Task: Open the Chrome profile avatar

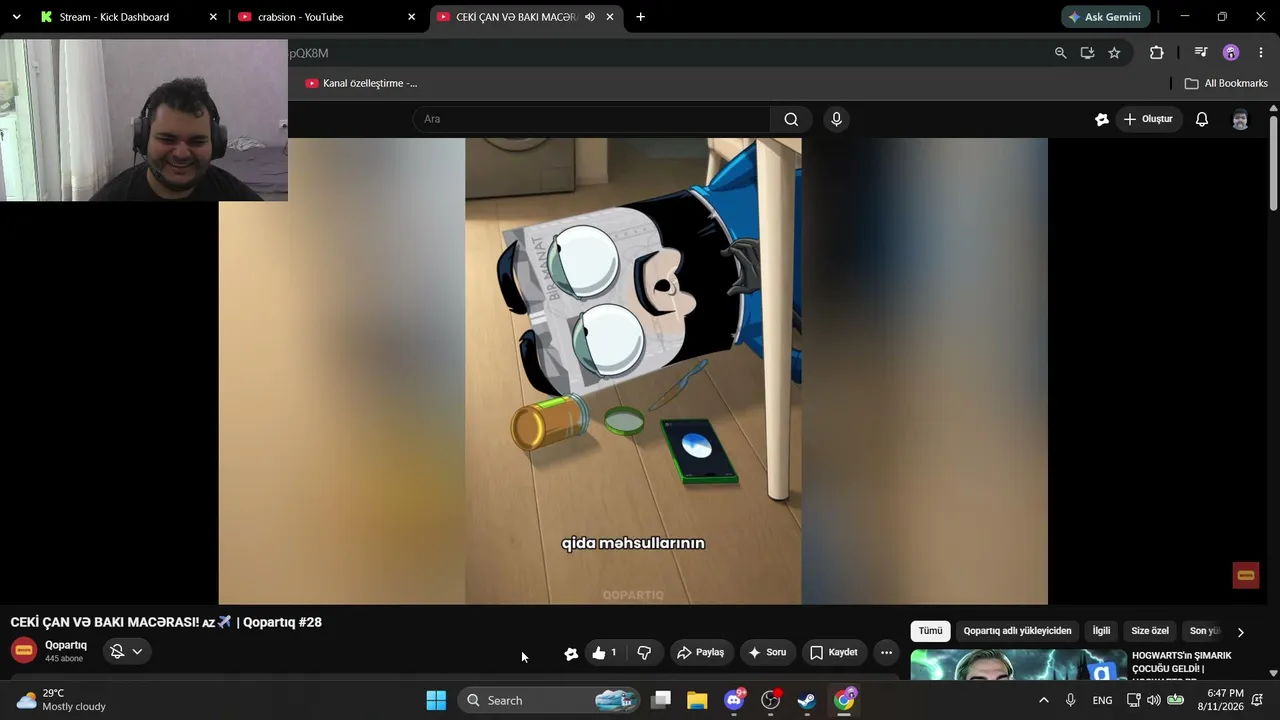Action: 1231,53
